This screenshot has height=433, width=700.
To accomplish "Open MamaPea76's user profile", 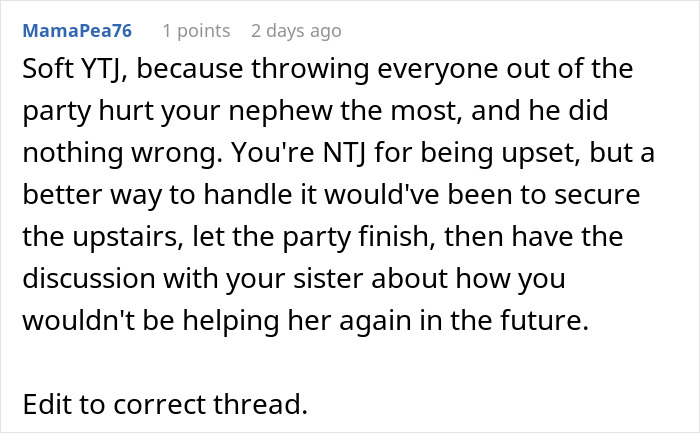I will pos(76,31).
